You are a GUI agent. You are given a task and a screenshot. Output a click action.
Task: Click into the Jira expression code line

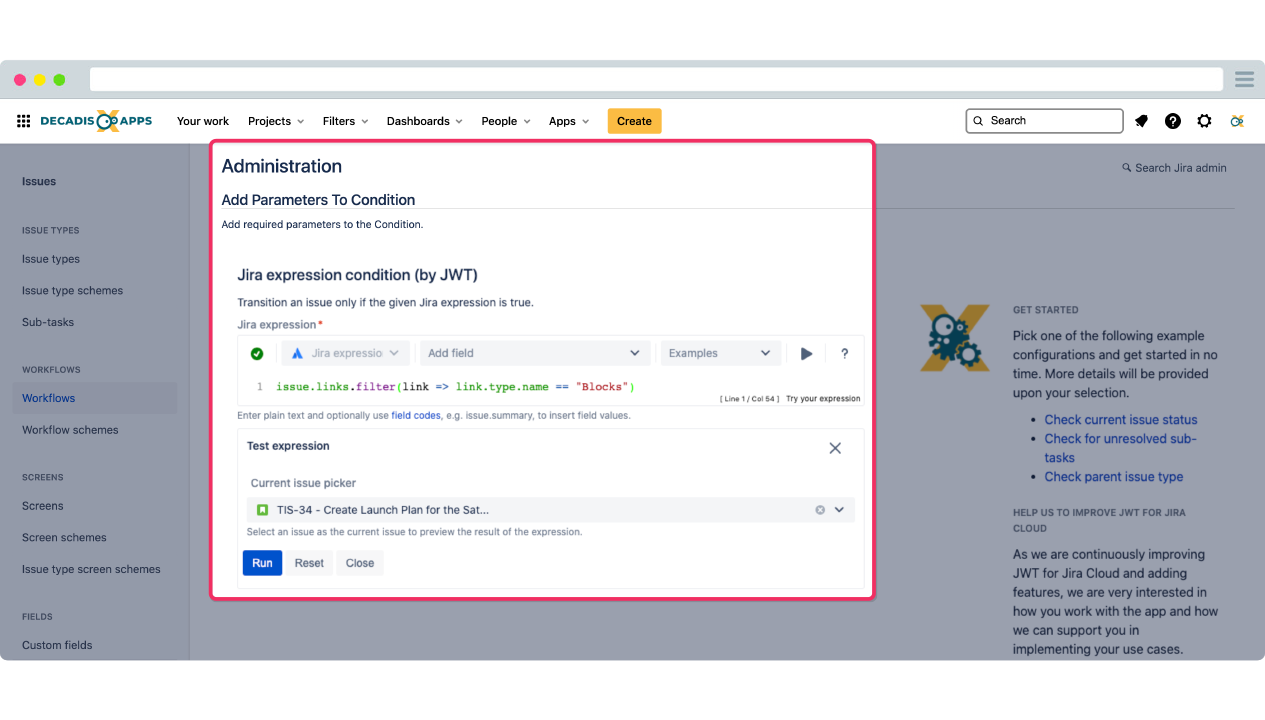tap(456, 387)
